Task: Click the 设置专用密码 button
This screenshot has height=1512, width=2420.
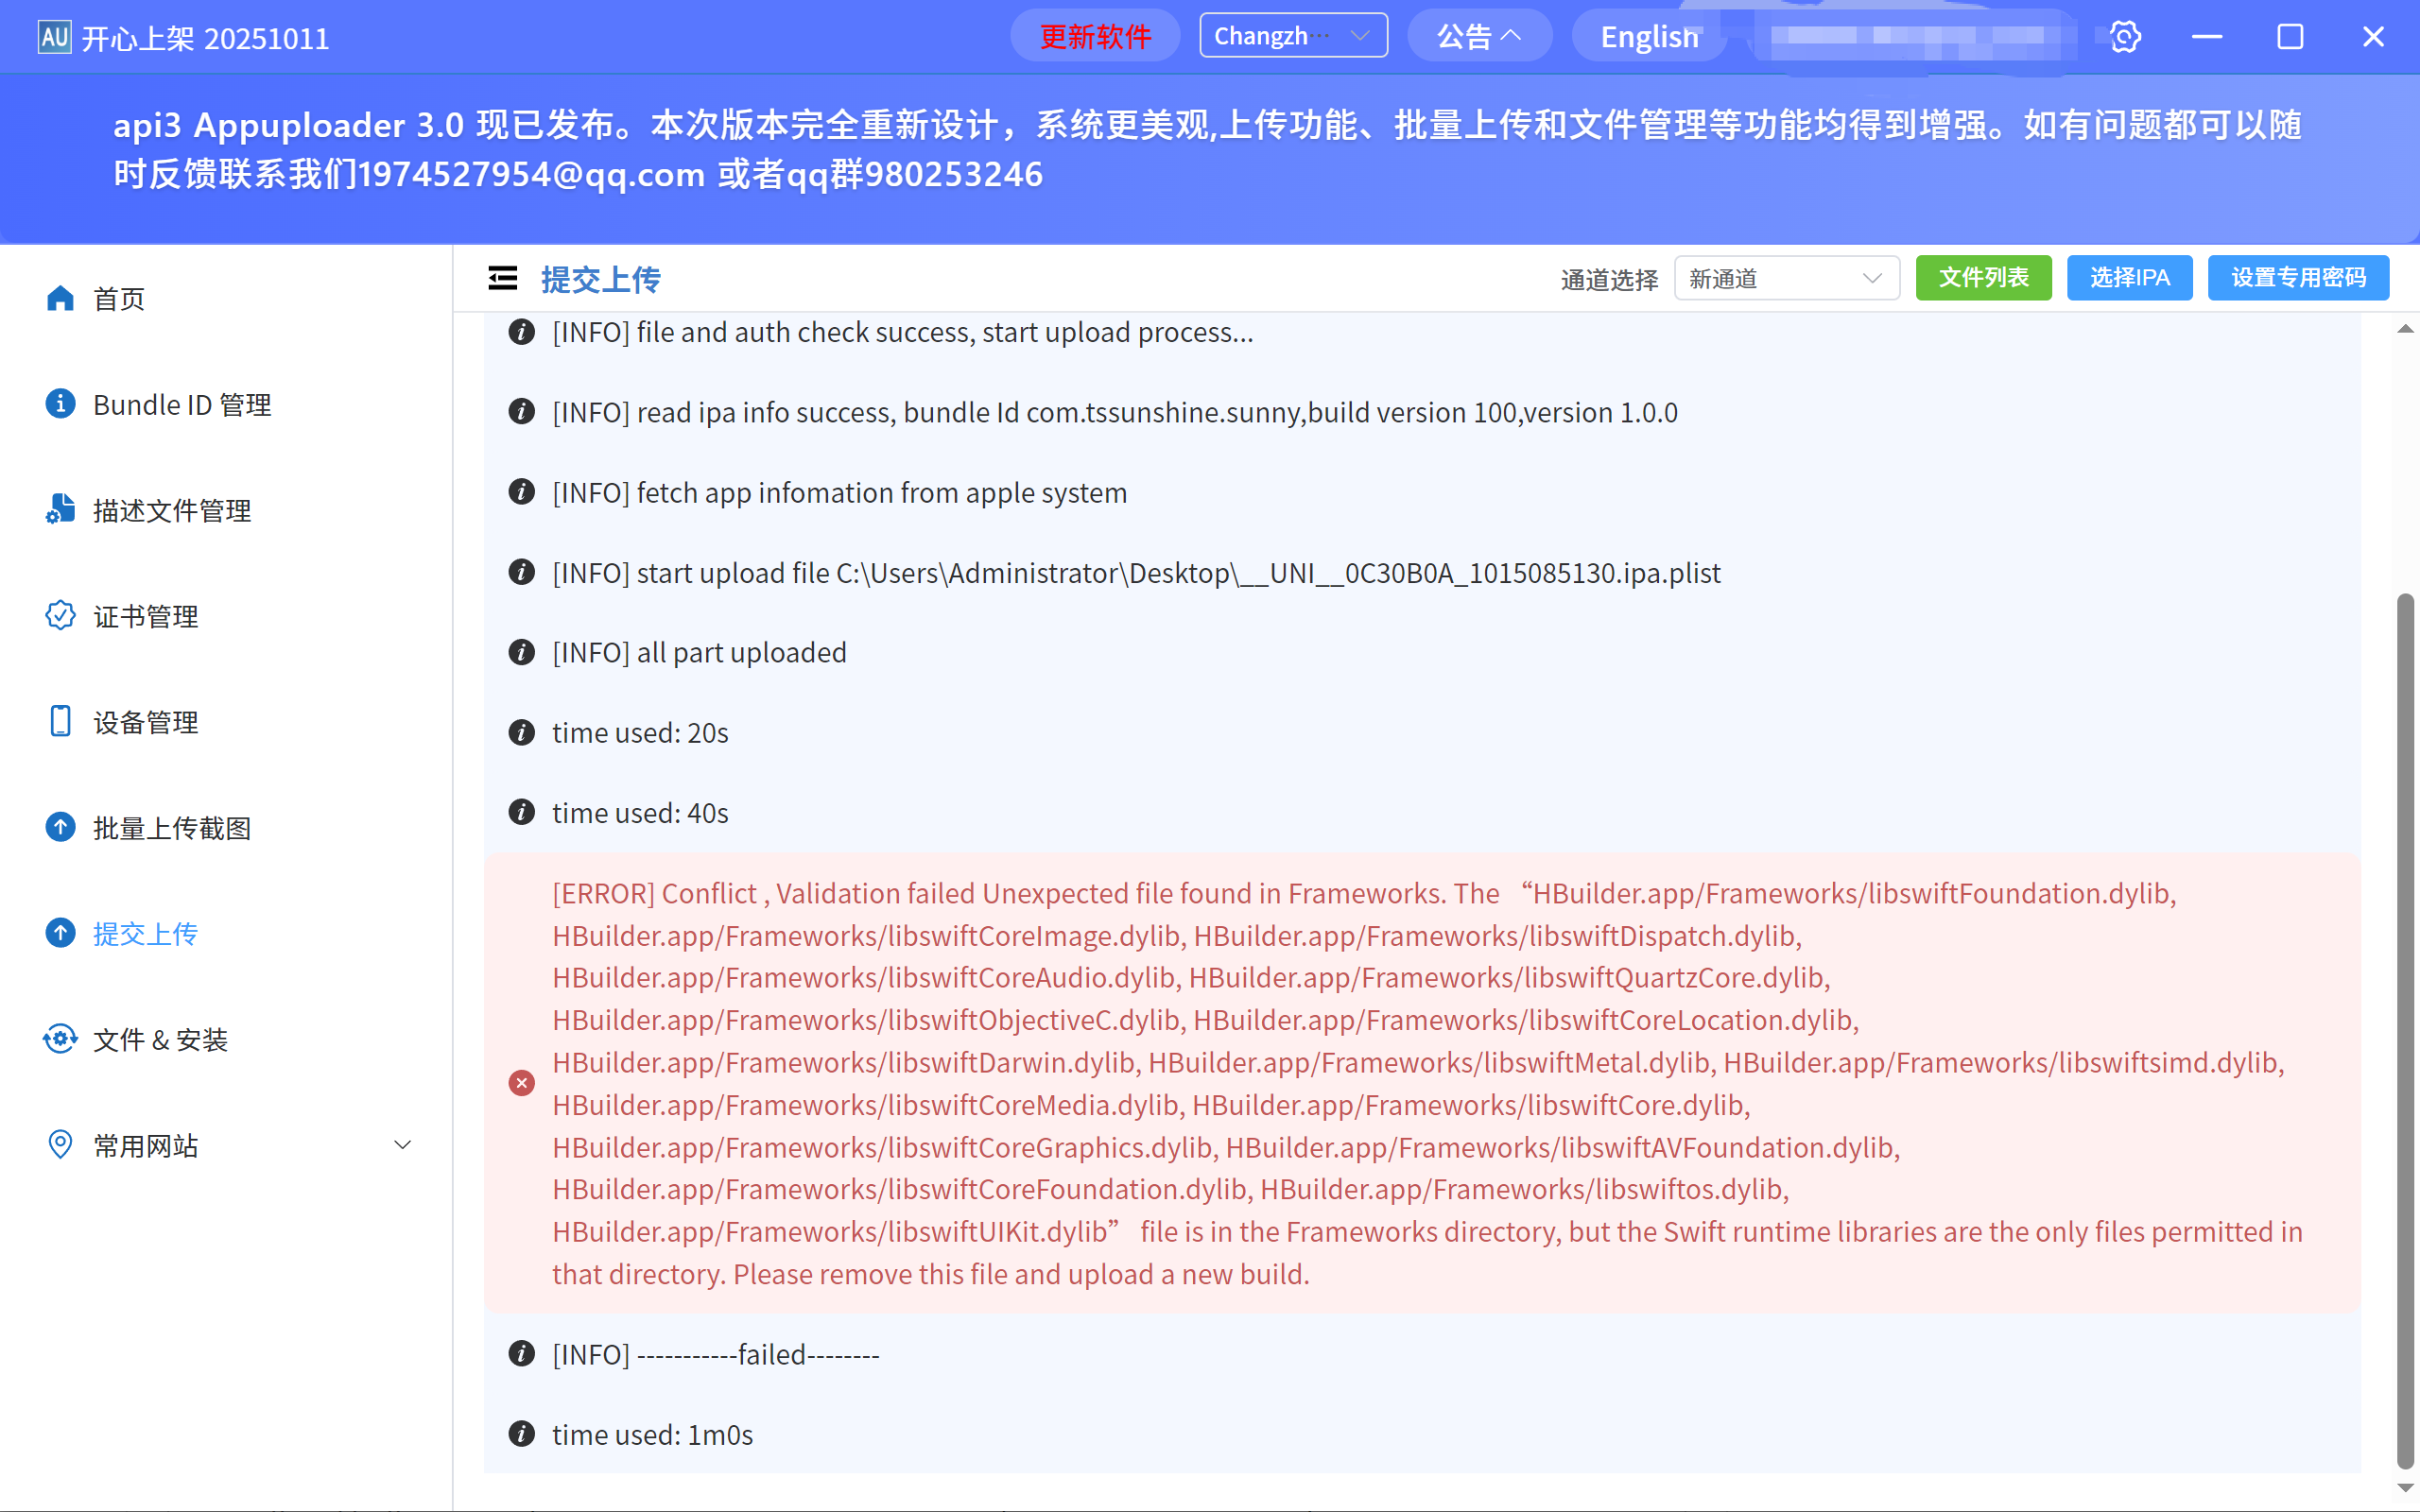Action: pyautogui.click(x=2298, y=278)
